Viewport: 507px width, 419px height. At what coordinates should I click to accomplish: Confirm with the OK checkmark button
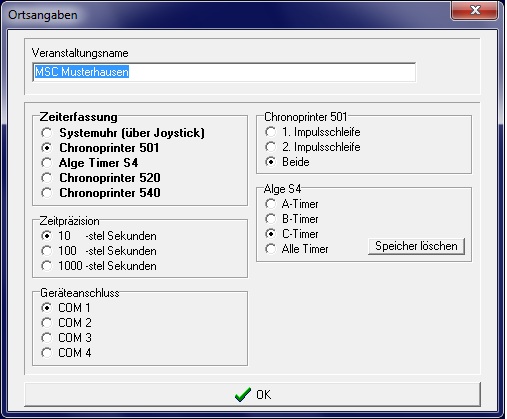point(253,395)
